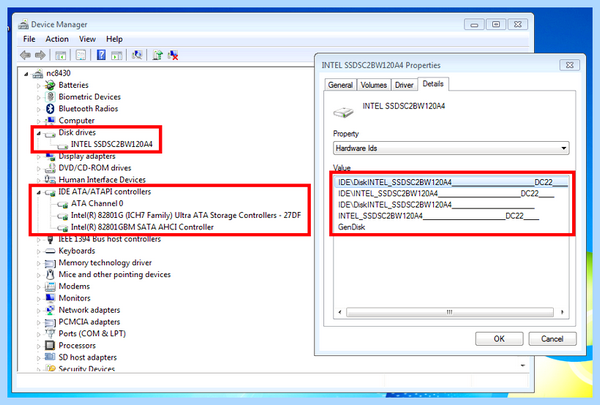Screen dimensions: 600x405
Task: Click the IEEE 1394 Bus host controllers icon
Action: pyautogui.click(x=50, y=239)
